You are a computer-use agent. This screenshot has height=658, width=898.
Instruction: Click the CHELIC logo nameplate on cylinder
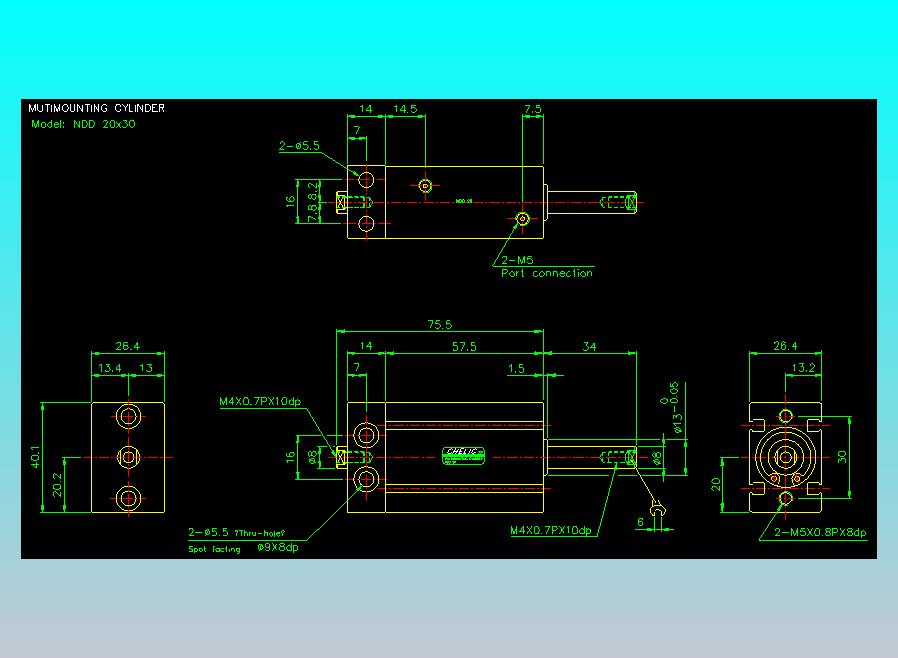[463, 456]
